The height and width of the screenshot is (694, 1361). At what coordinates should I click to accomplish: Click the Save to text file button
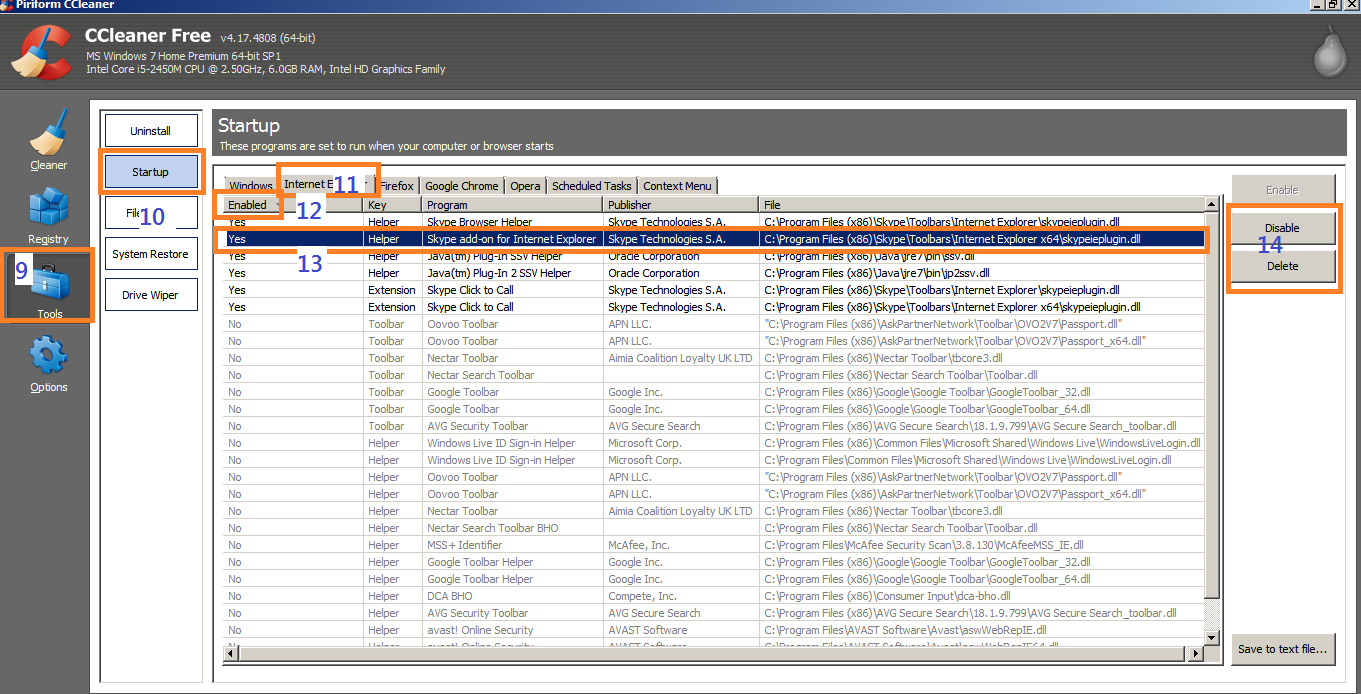1282,649
